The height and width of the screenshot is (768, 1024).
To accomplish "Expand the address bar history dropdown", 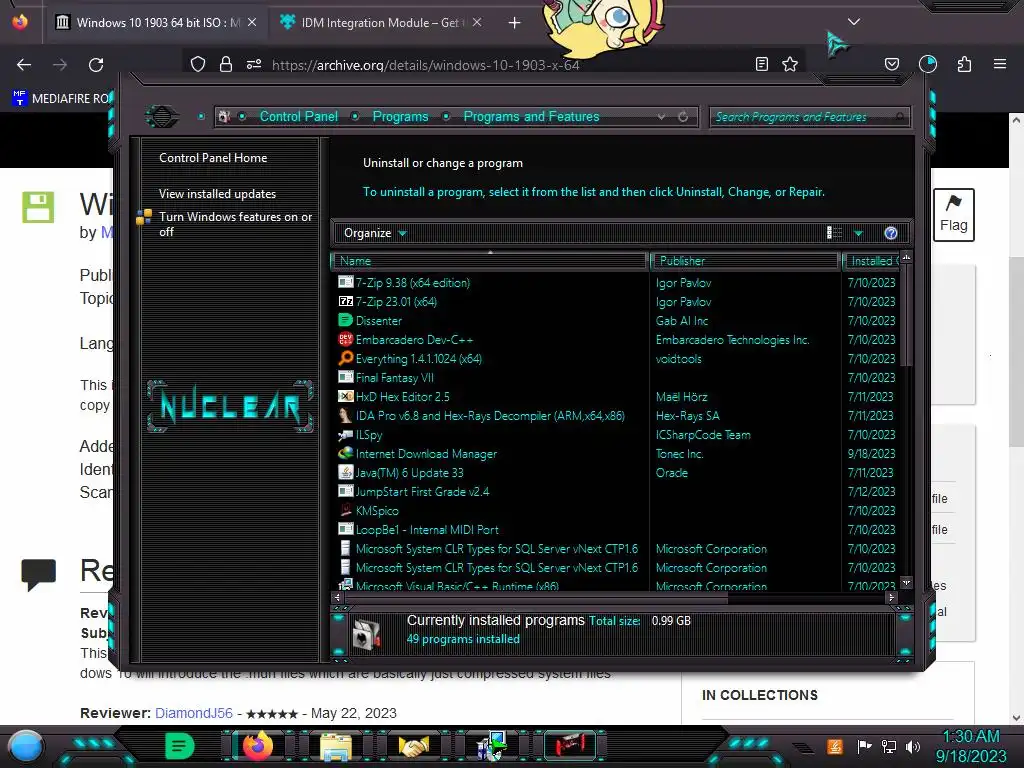I will point(662,117).
